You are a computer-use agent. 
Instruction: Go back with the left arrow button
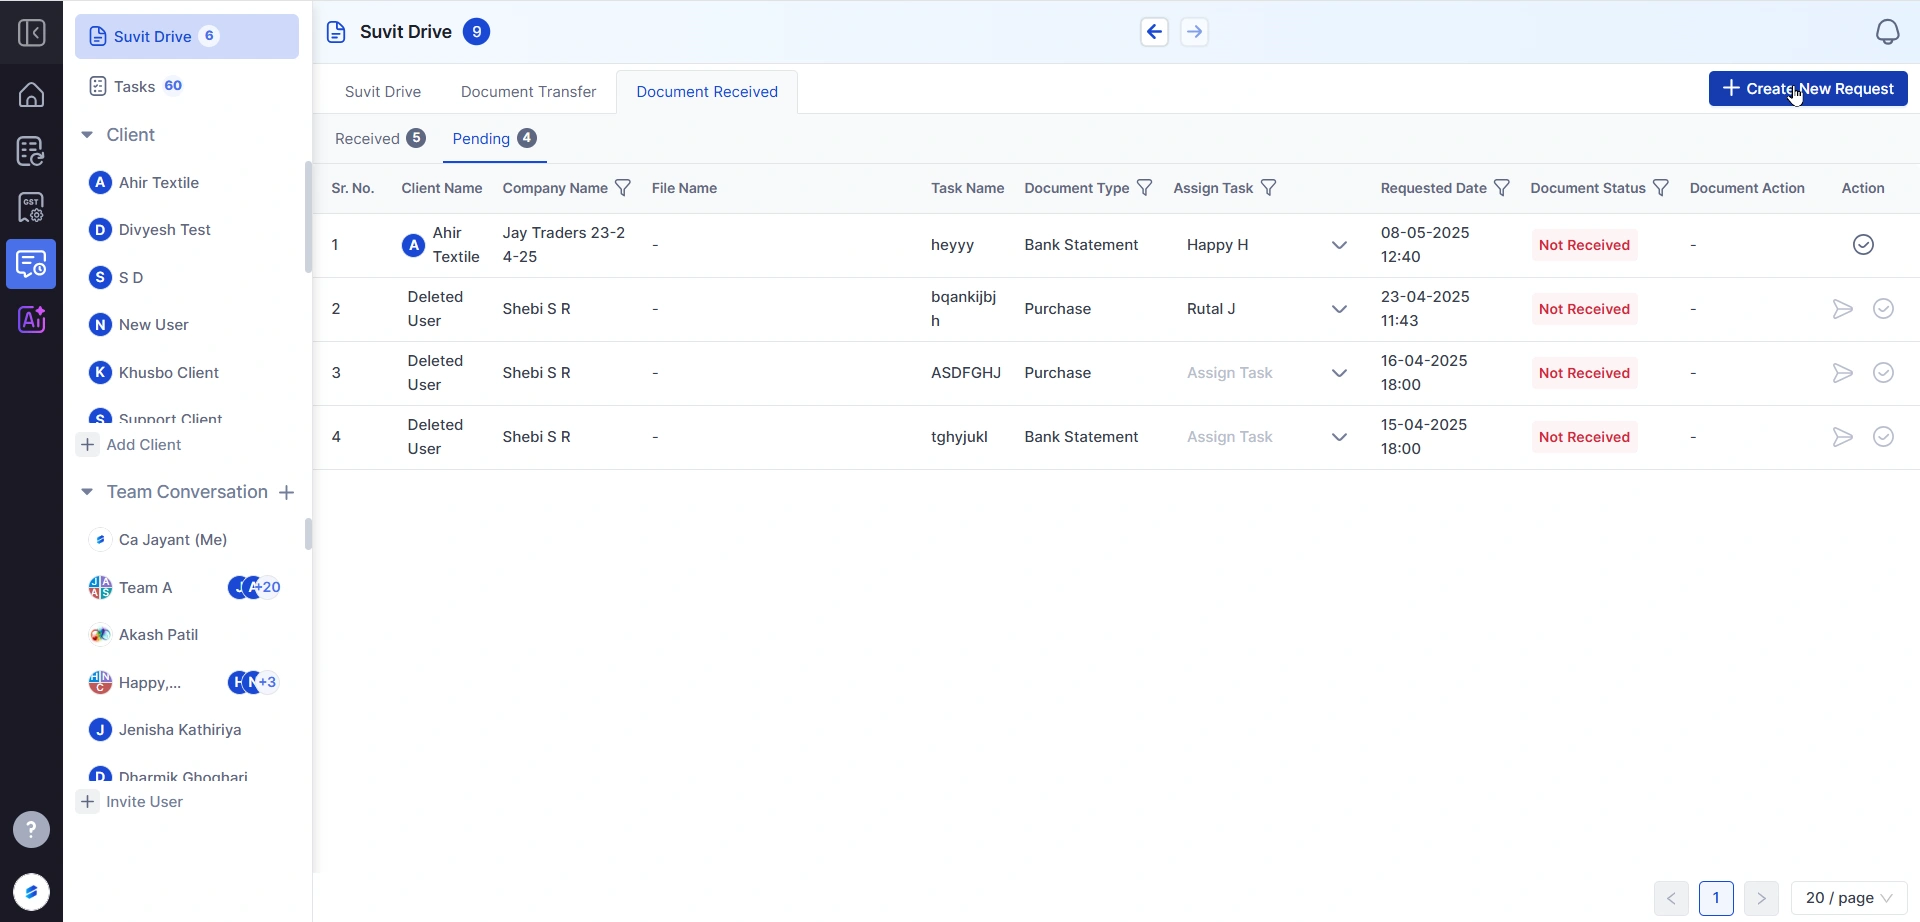1154,32
